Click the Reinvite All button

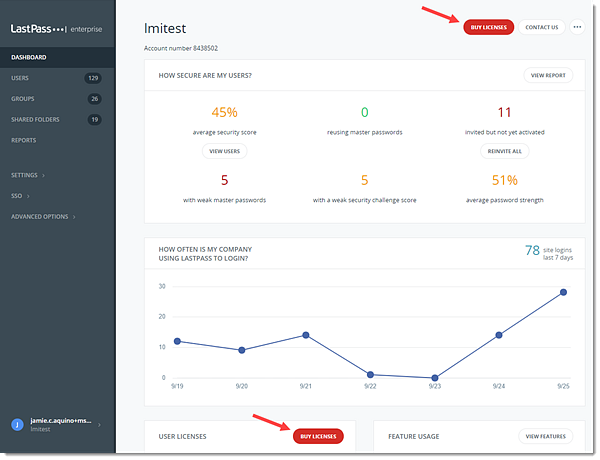pos(504,151)
